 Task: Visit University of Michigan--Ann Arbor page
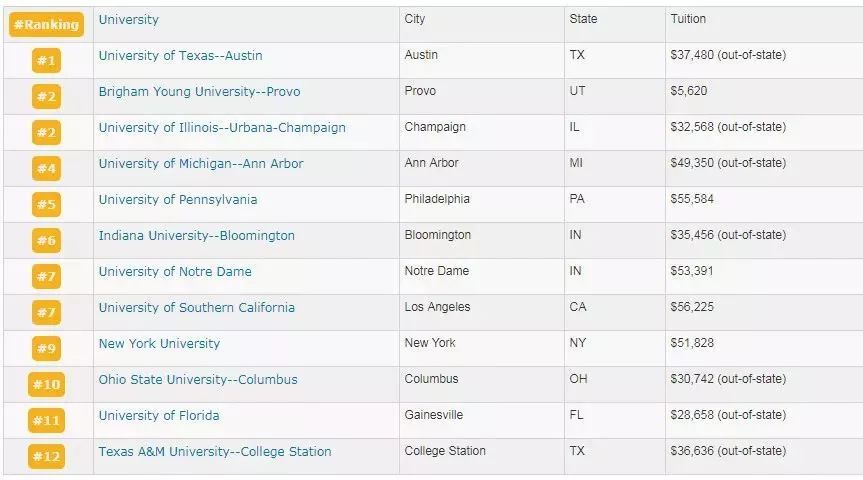[x=201, y=164]
